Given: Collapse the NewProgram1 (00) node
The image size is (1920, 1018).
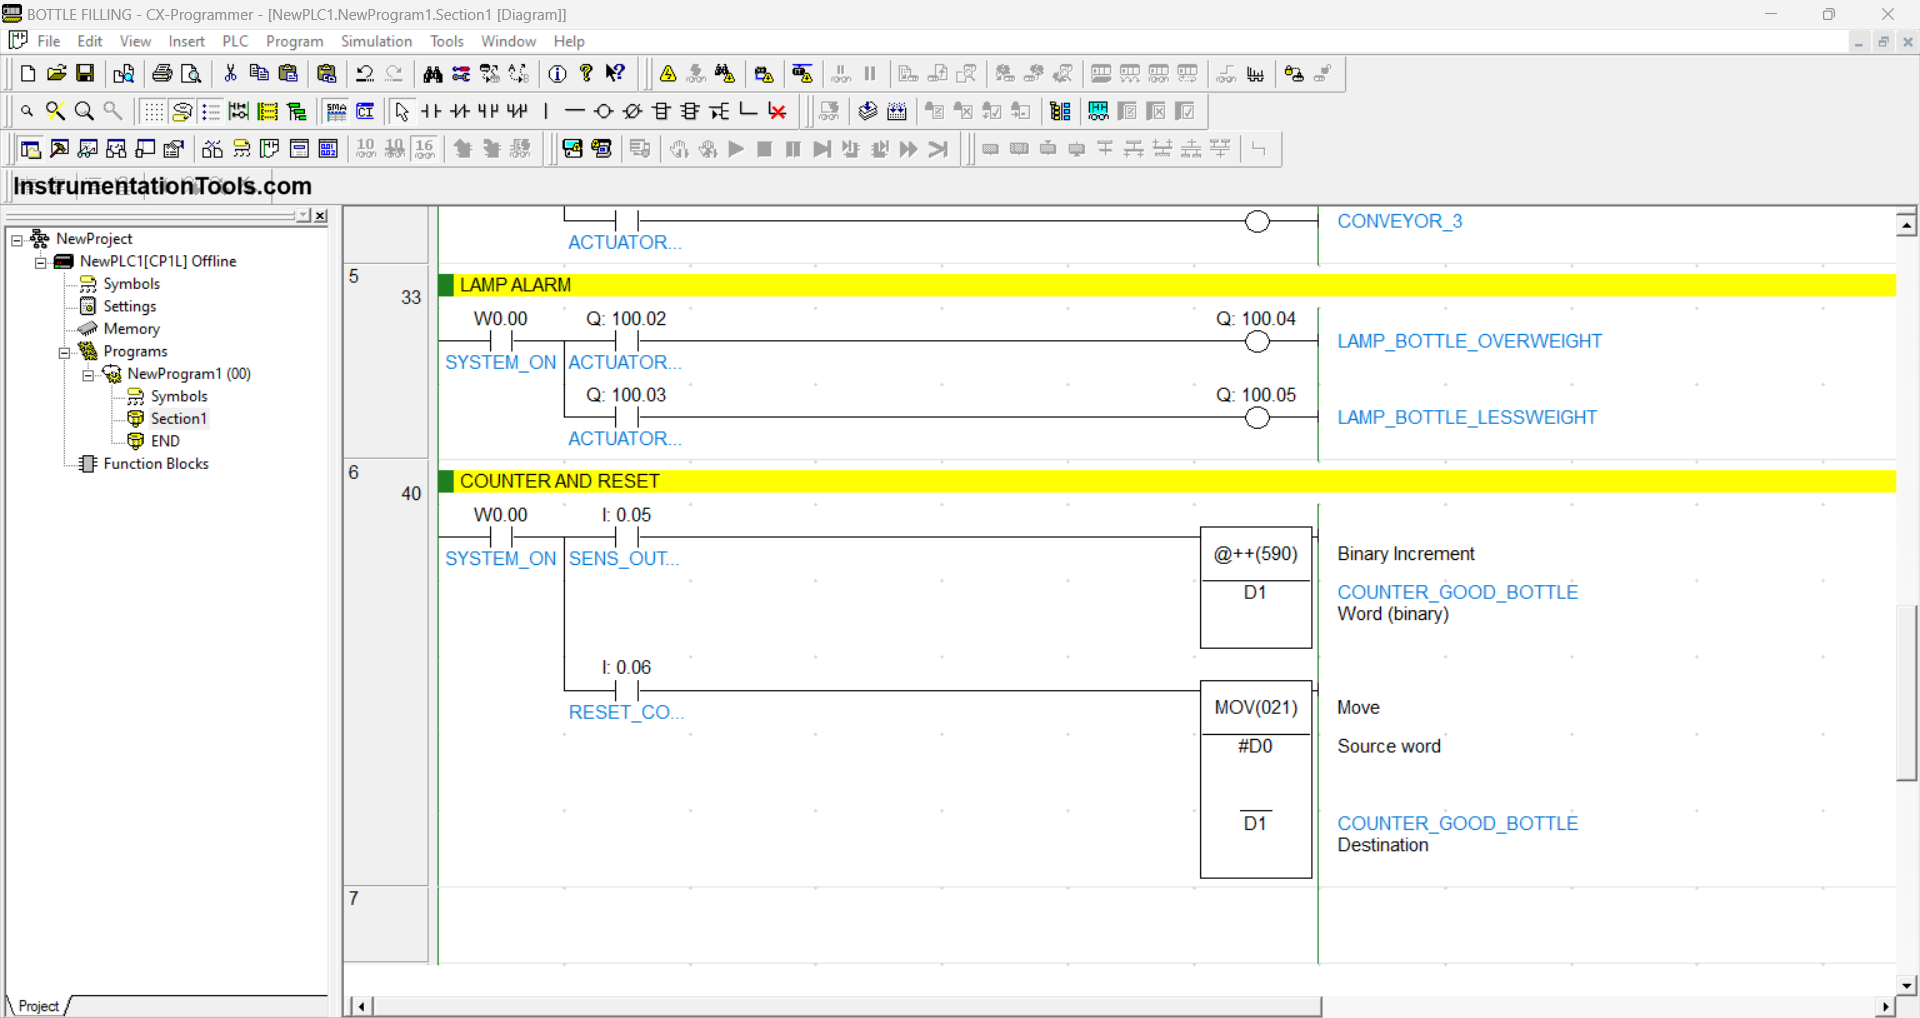Looking at the screenshot, I should coord(89,375).
